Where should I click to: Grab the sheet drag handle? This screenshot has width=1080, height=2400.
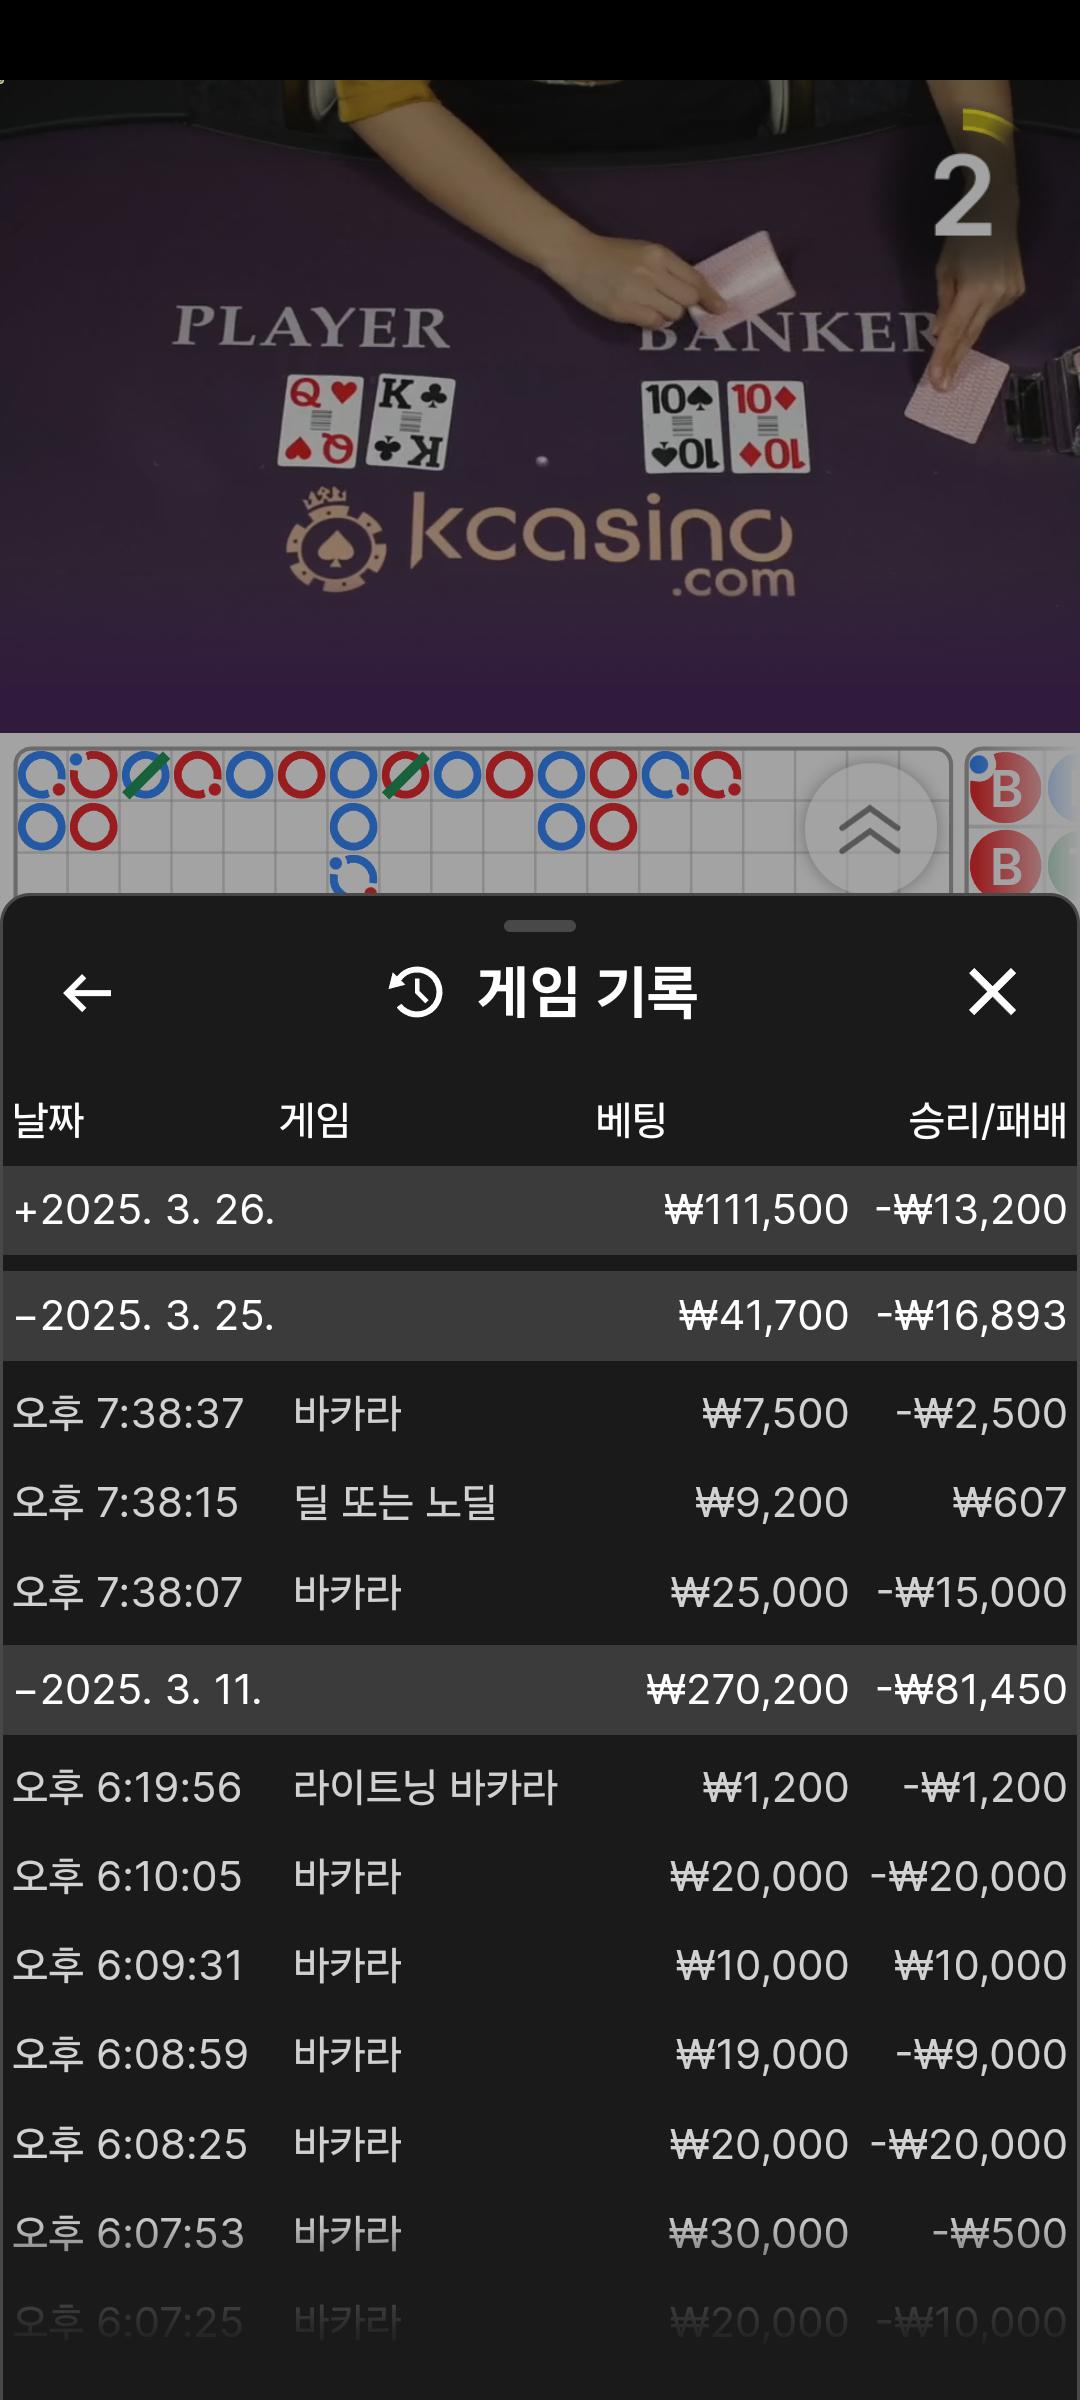(540, 926)
